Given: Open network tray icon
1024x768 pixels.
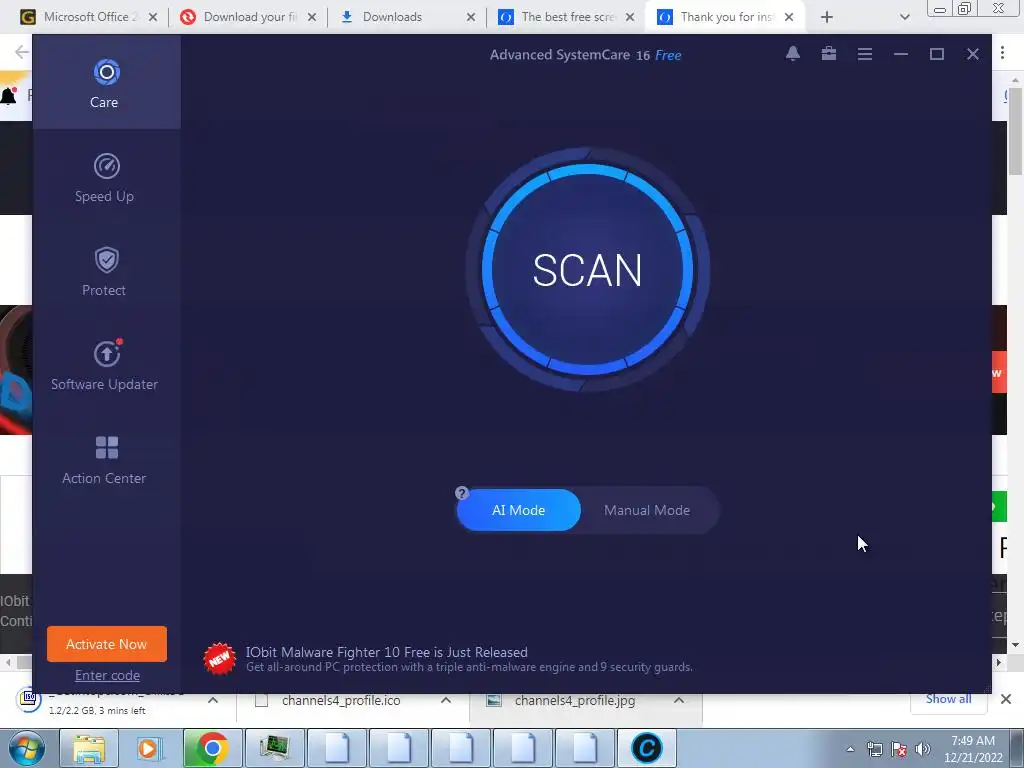Looking at the screenshot, I should (874, 749).
